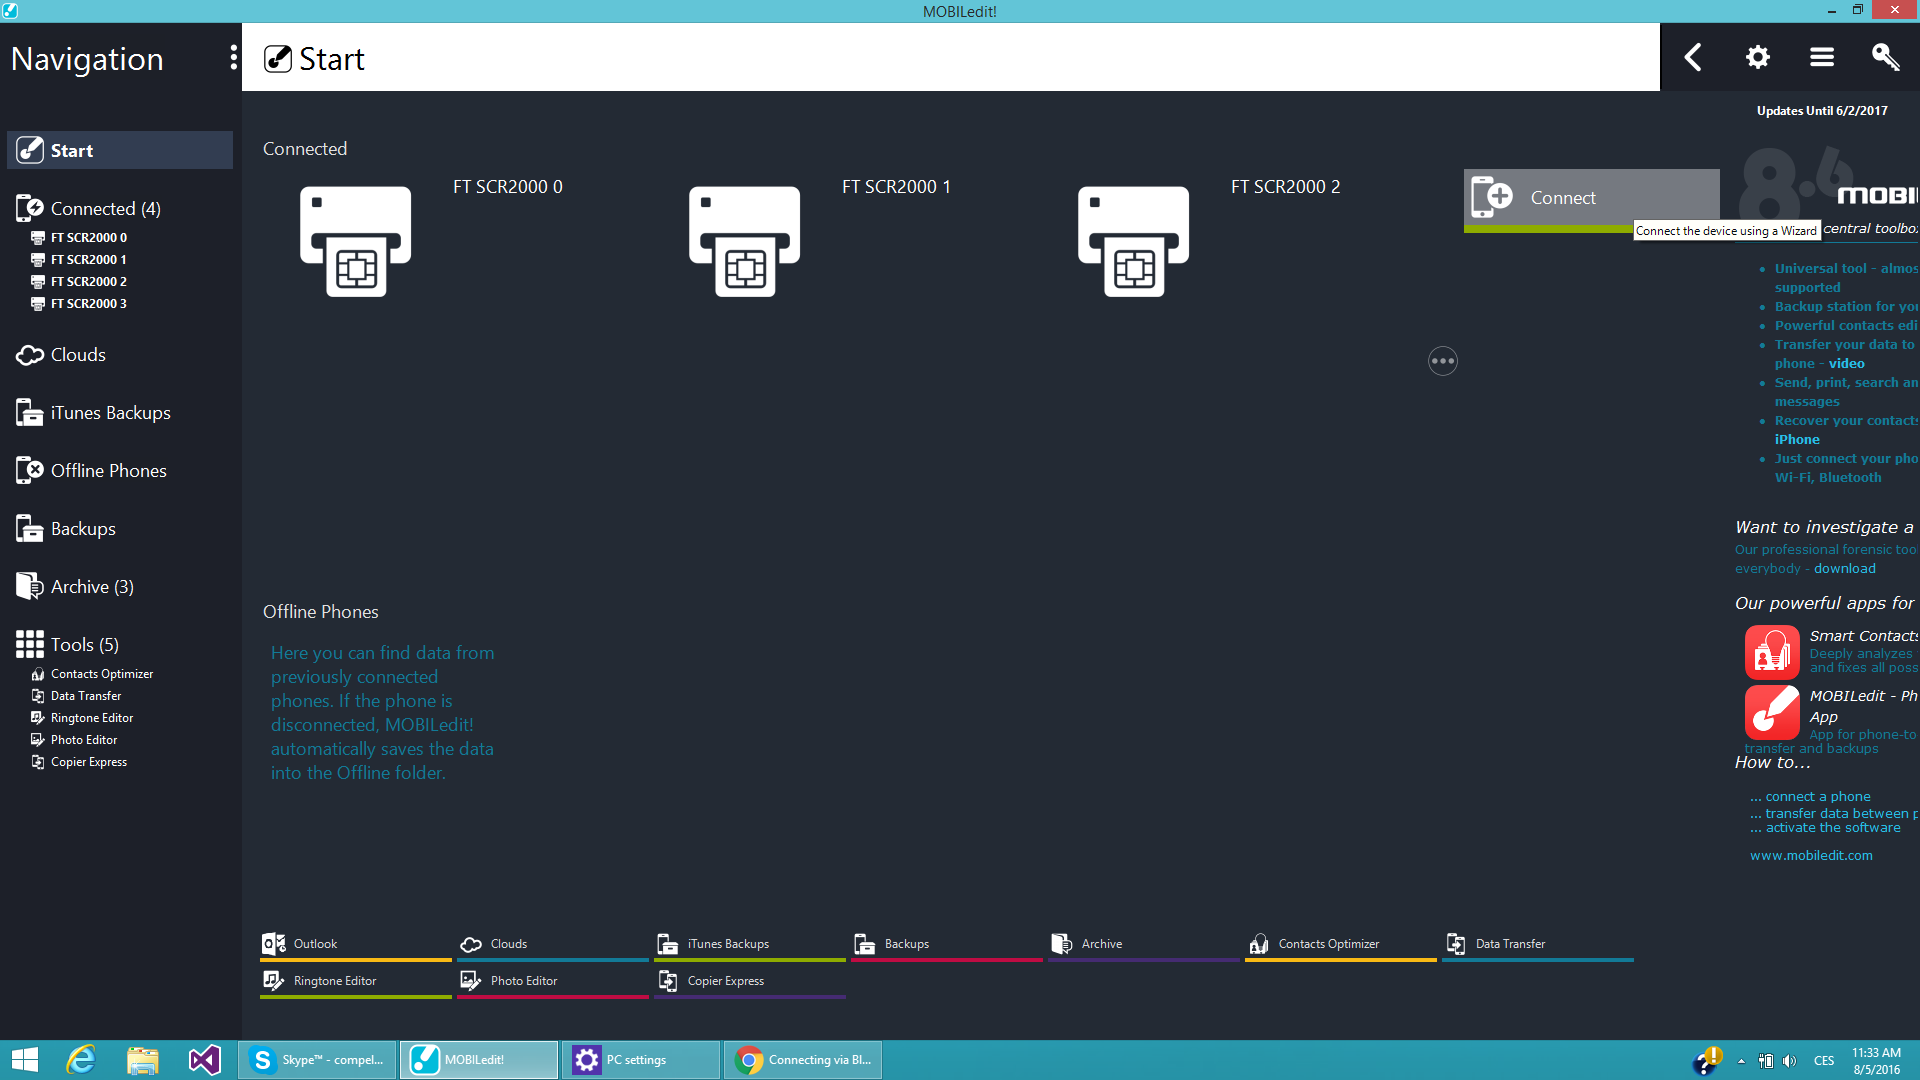Viewport: 1920px width, 1080px height.
Task: Open Clouds in the navigation sidebar
Action: 78,355
